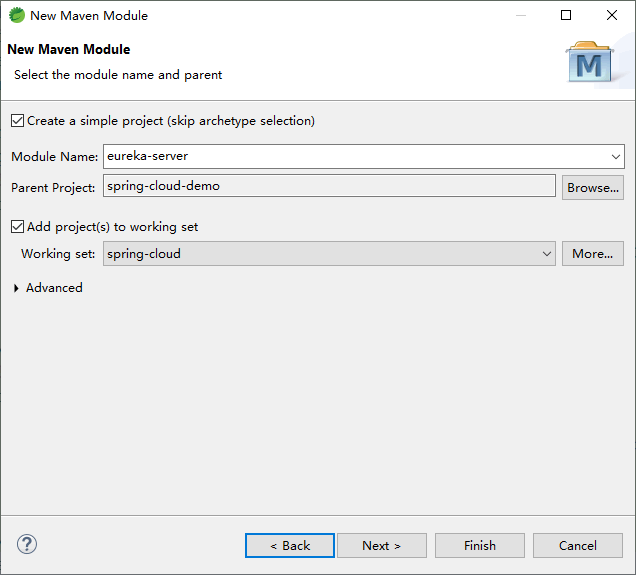This screenshot has width=636, height=575.
Task: Expand the Advanced section
Action: (x=17, y=288)
